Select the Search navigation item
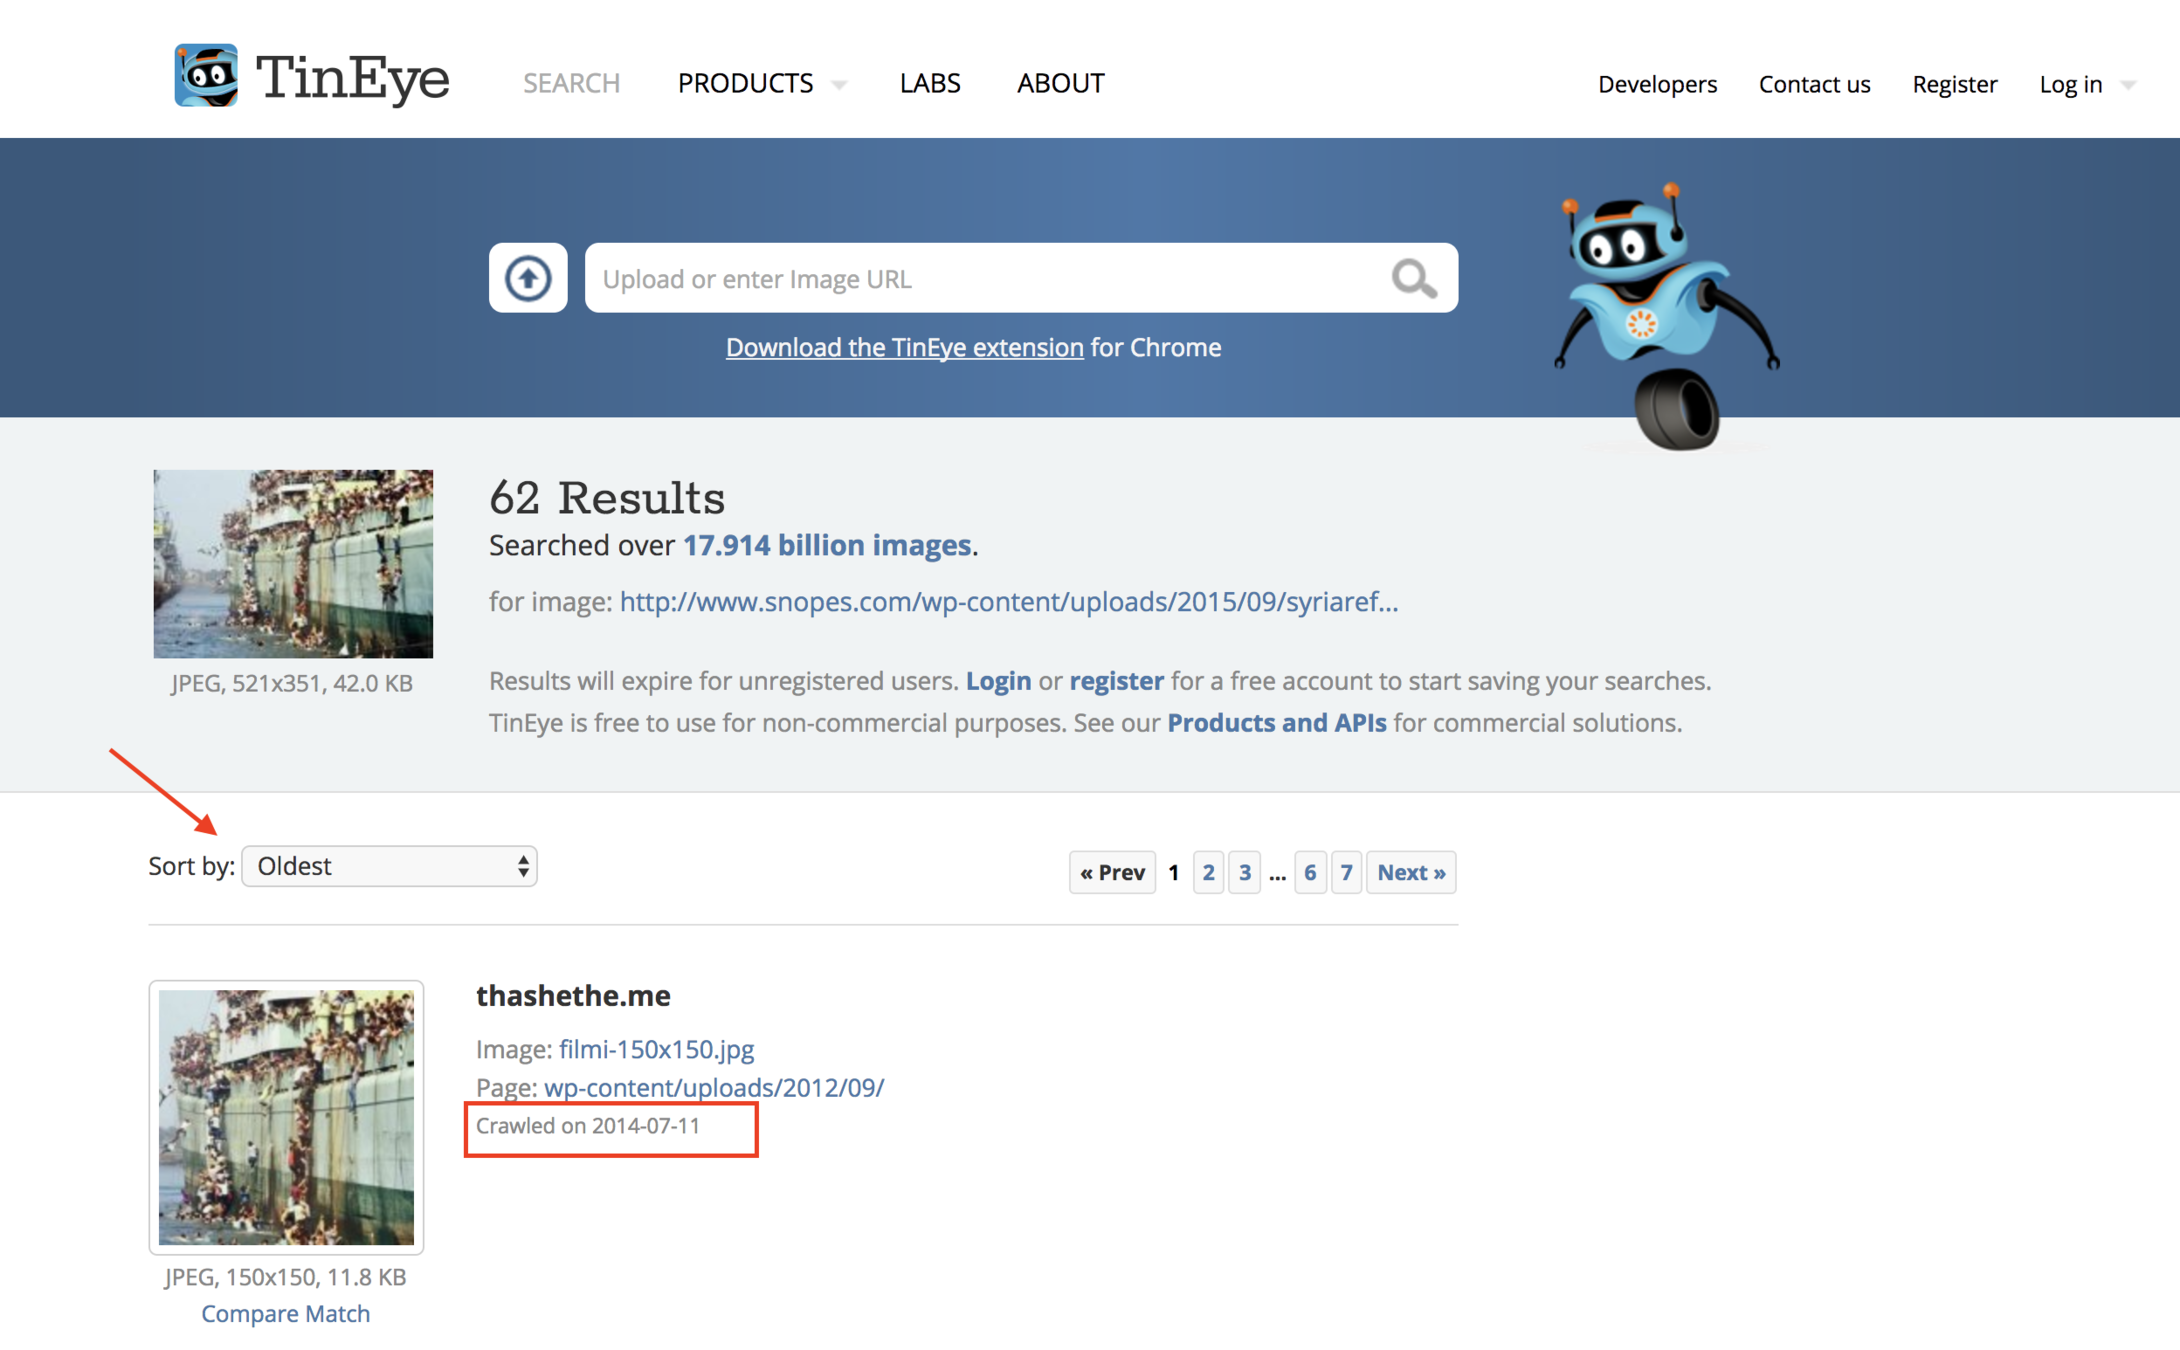 point(571,83)
